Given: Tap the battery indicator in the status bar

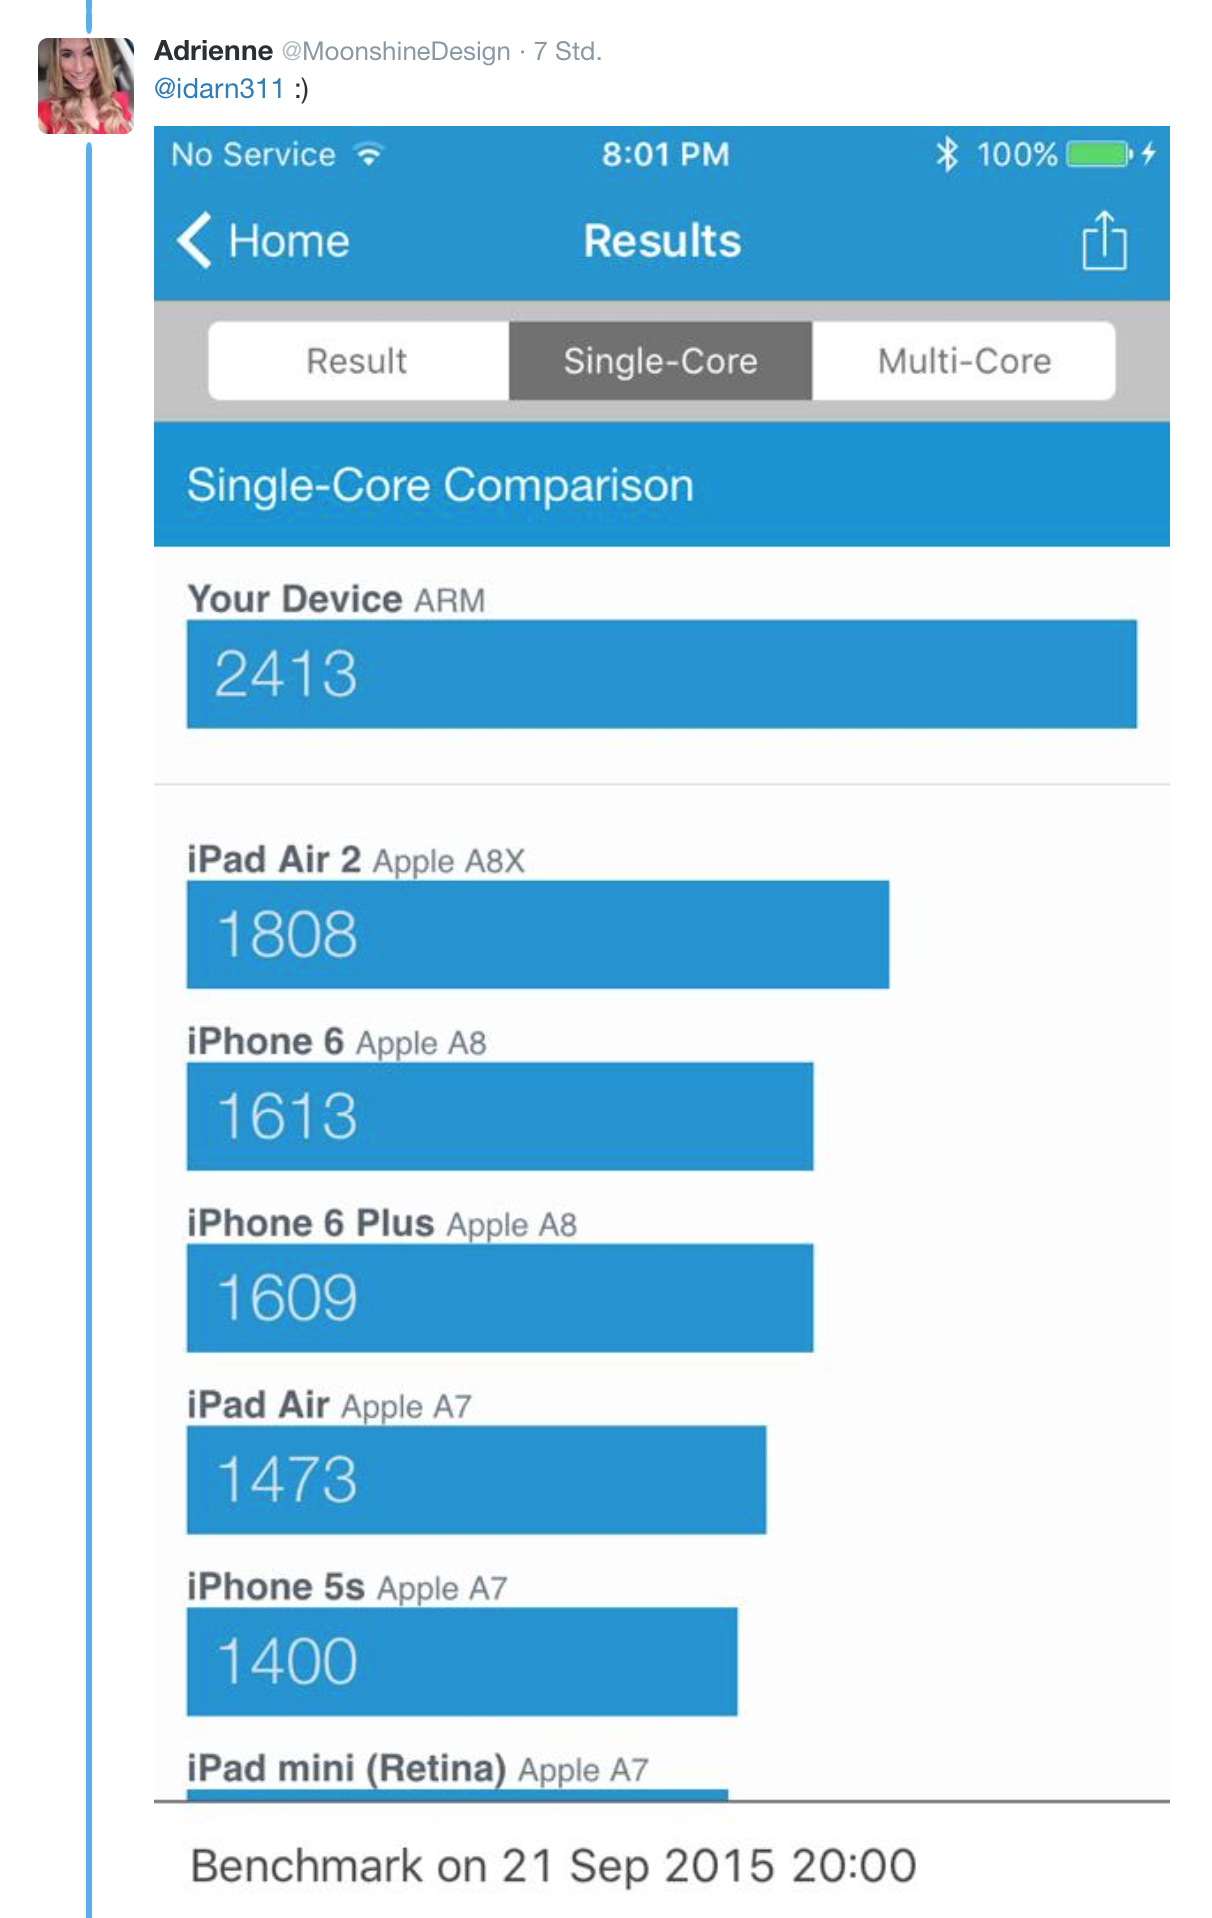Looking at the screenshot, I should [1095, 154].
